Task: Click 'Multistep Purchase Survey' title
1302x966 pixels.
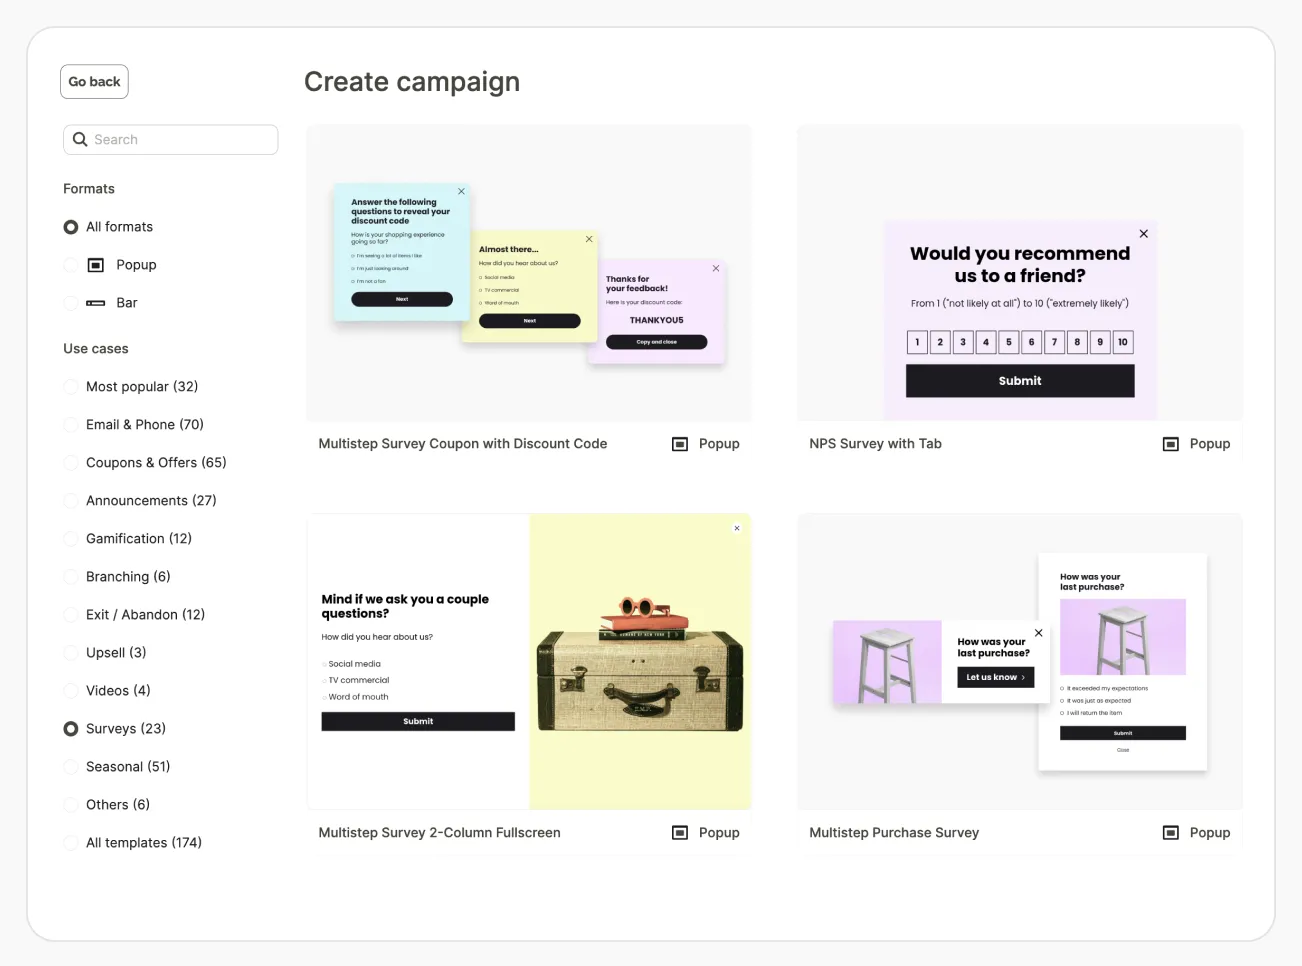Action: pyautogui.click(x=894, y=833)
